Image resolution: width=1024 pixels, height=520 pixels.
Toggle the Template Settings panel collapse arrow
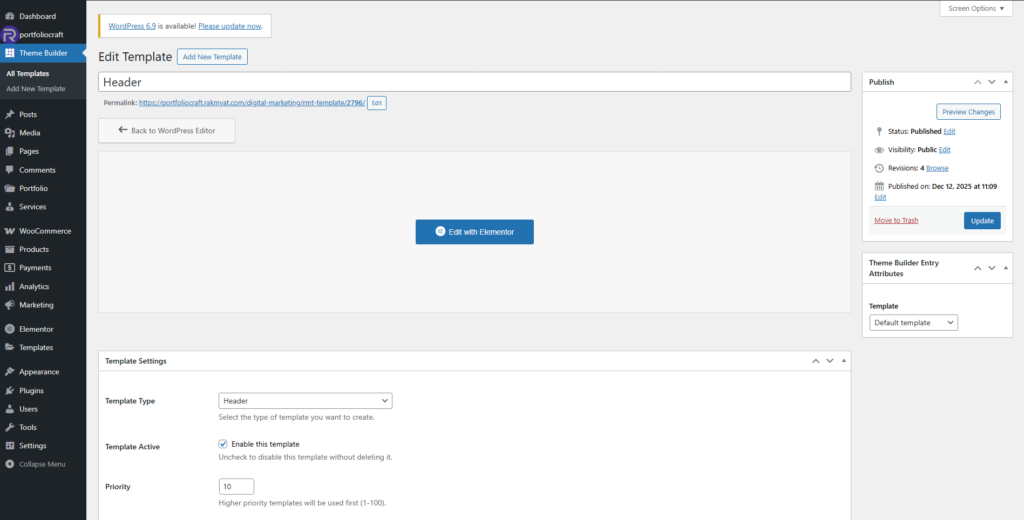coord(843,361)
